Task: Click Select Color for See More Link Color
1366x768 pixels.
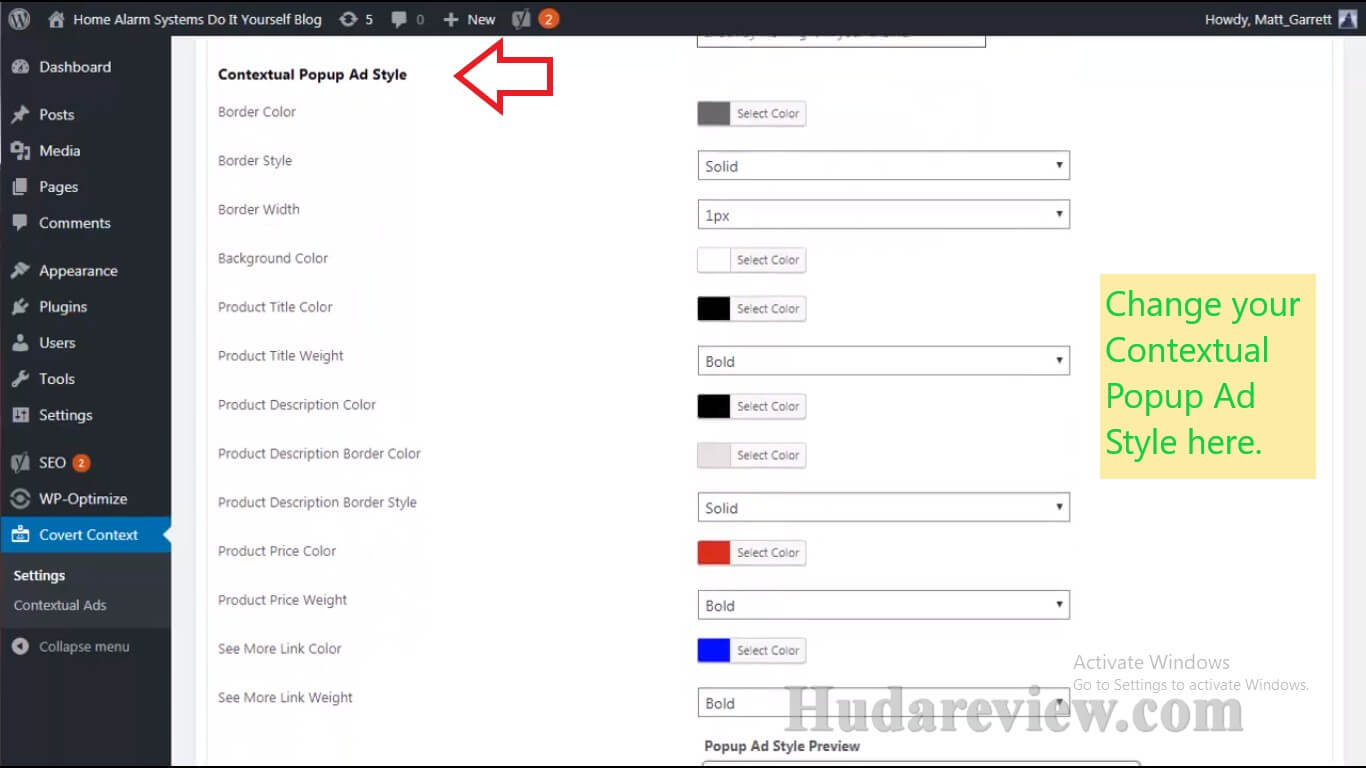Action: tap(768, 651)
